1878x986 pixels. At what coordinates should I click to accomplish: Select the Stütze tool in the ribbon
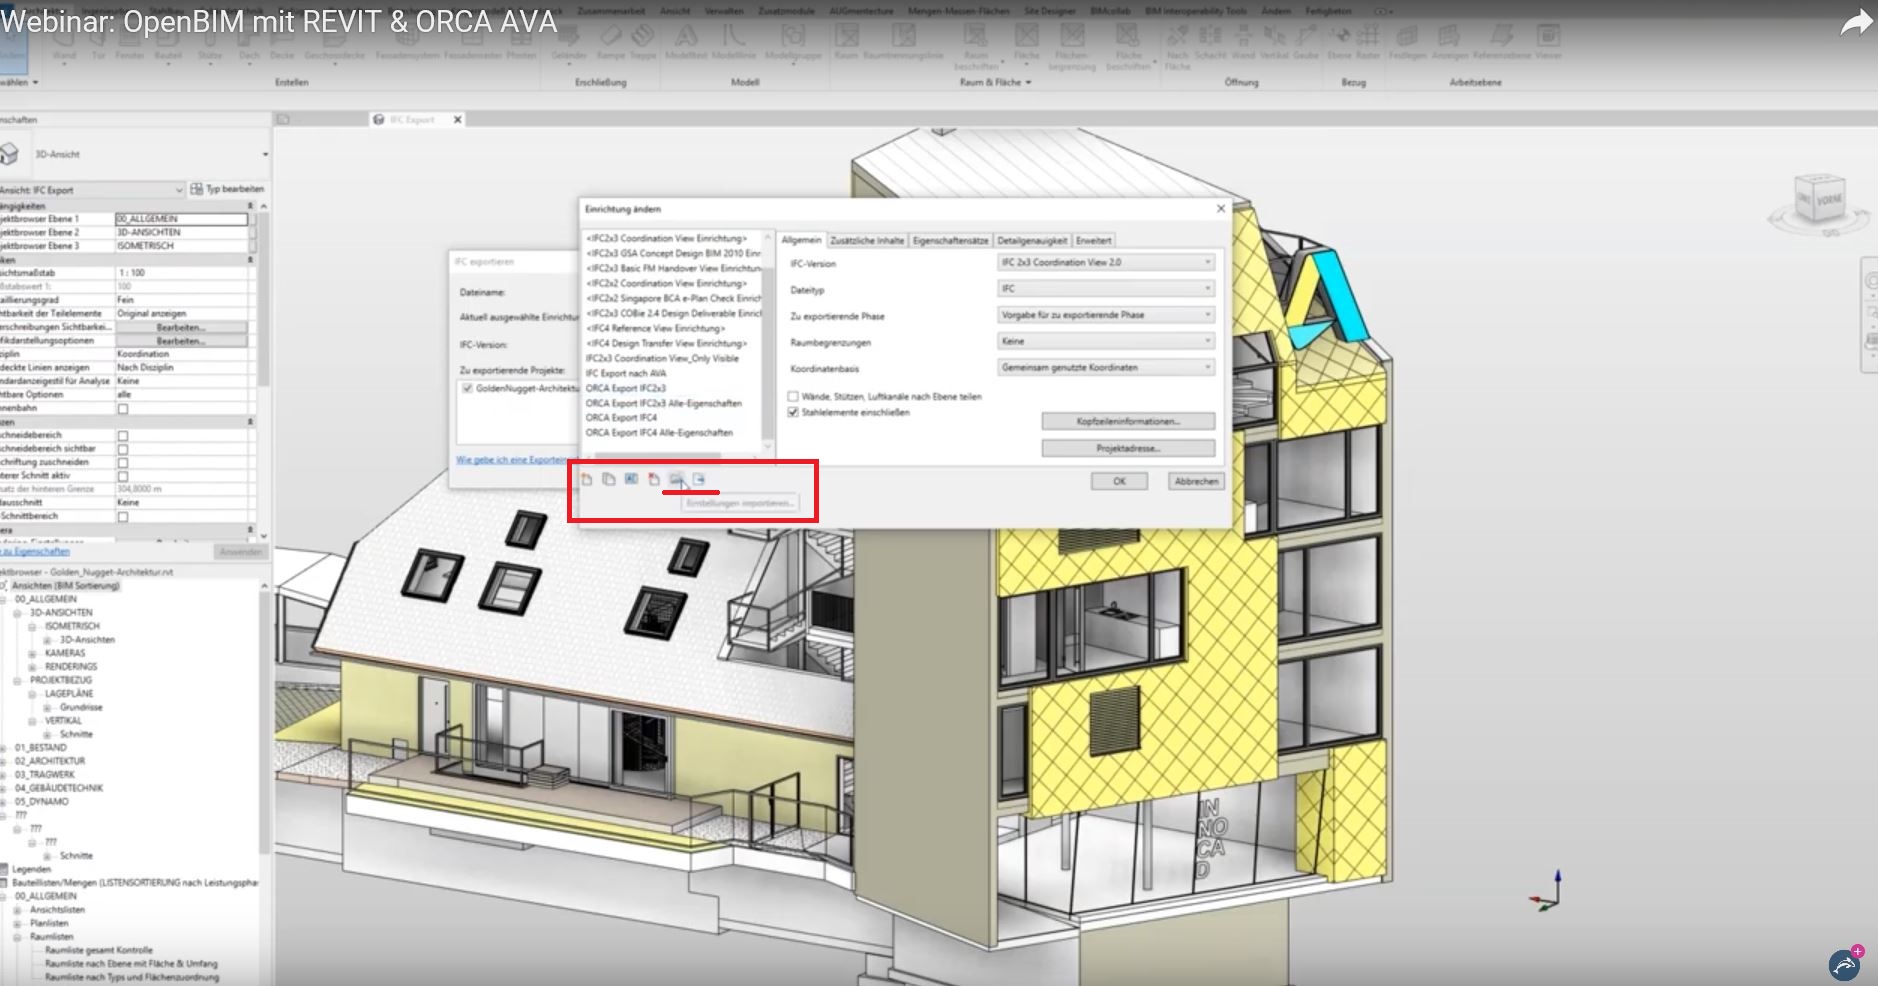[210, 43]
